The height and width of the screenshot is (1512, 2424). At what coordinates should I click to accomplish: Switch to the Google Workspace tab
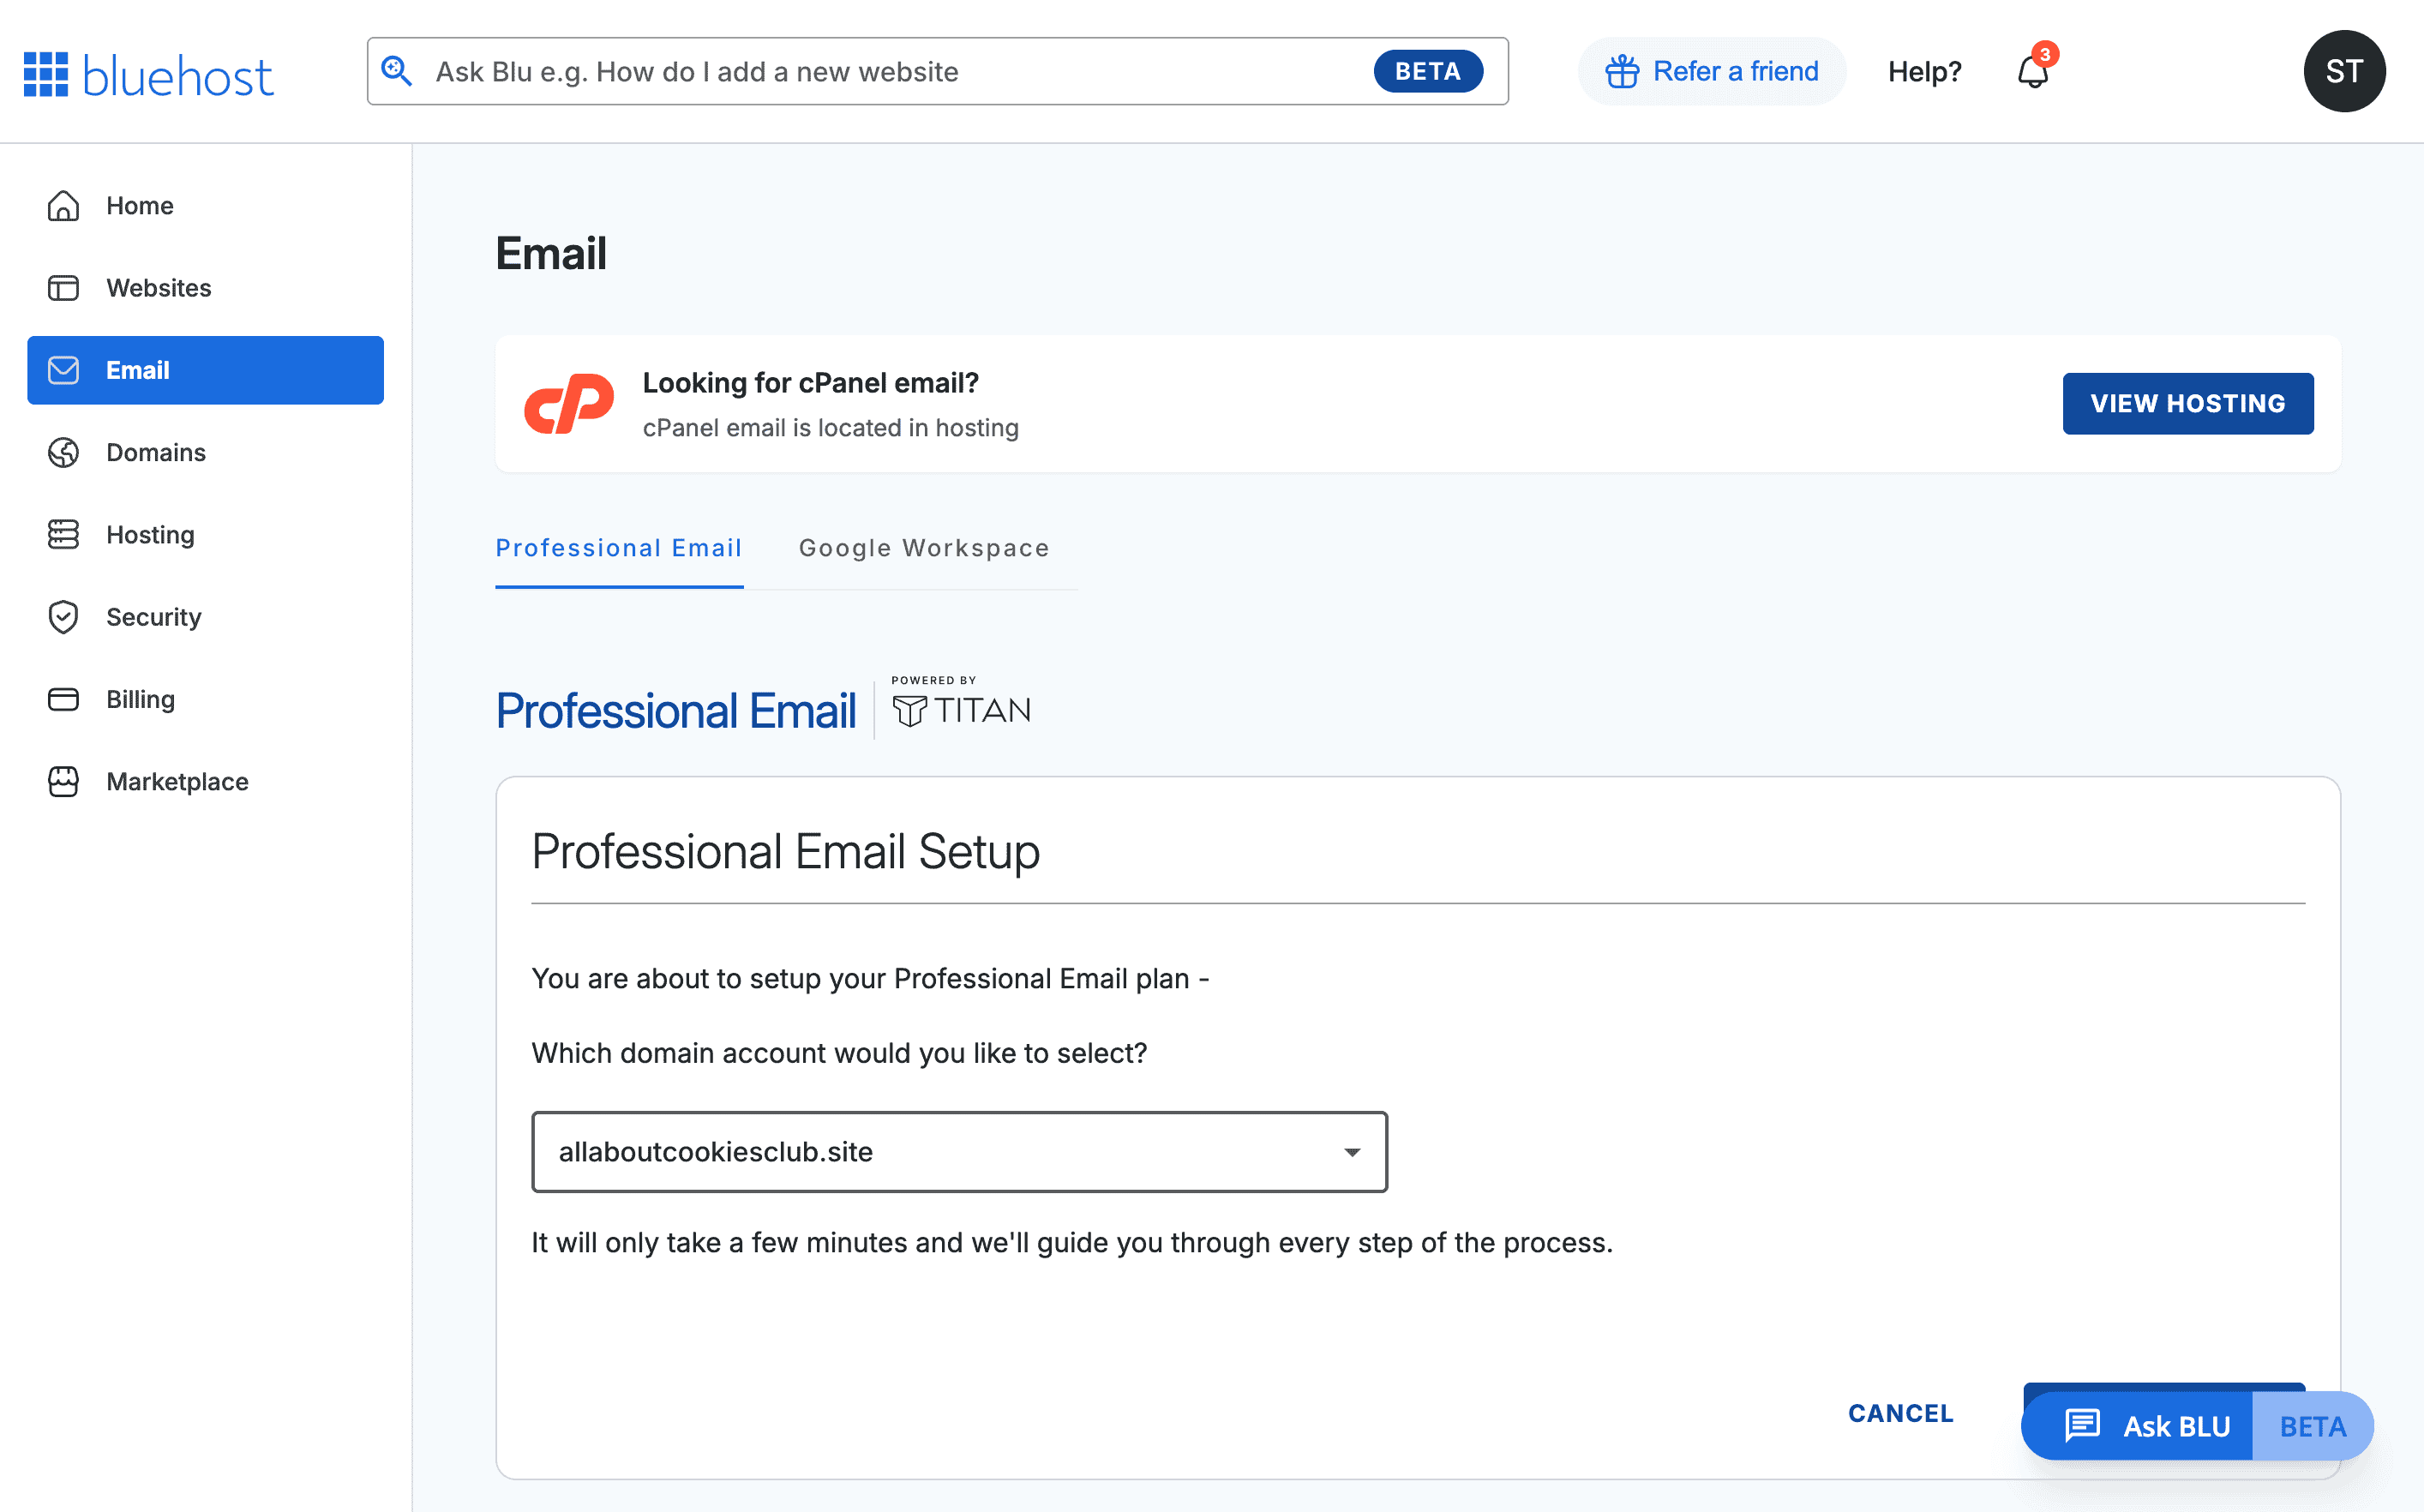click(x=924, y=548)
